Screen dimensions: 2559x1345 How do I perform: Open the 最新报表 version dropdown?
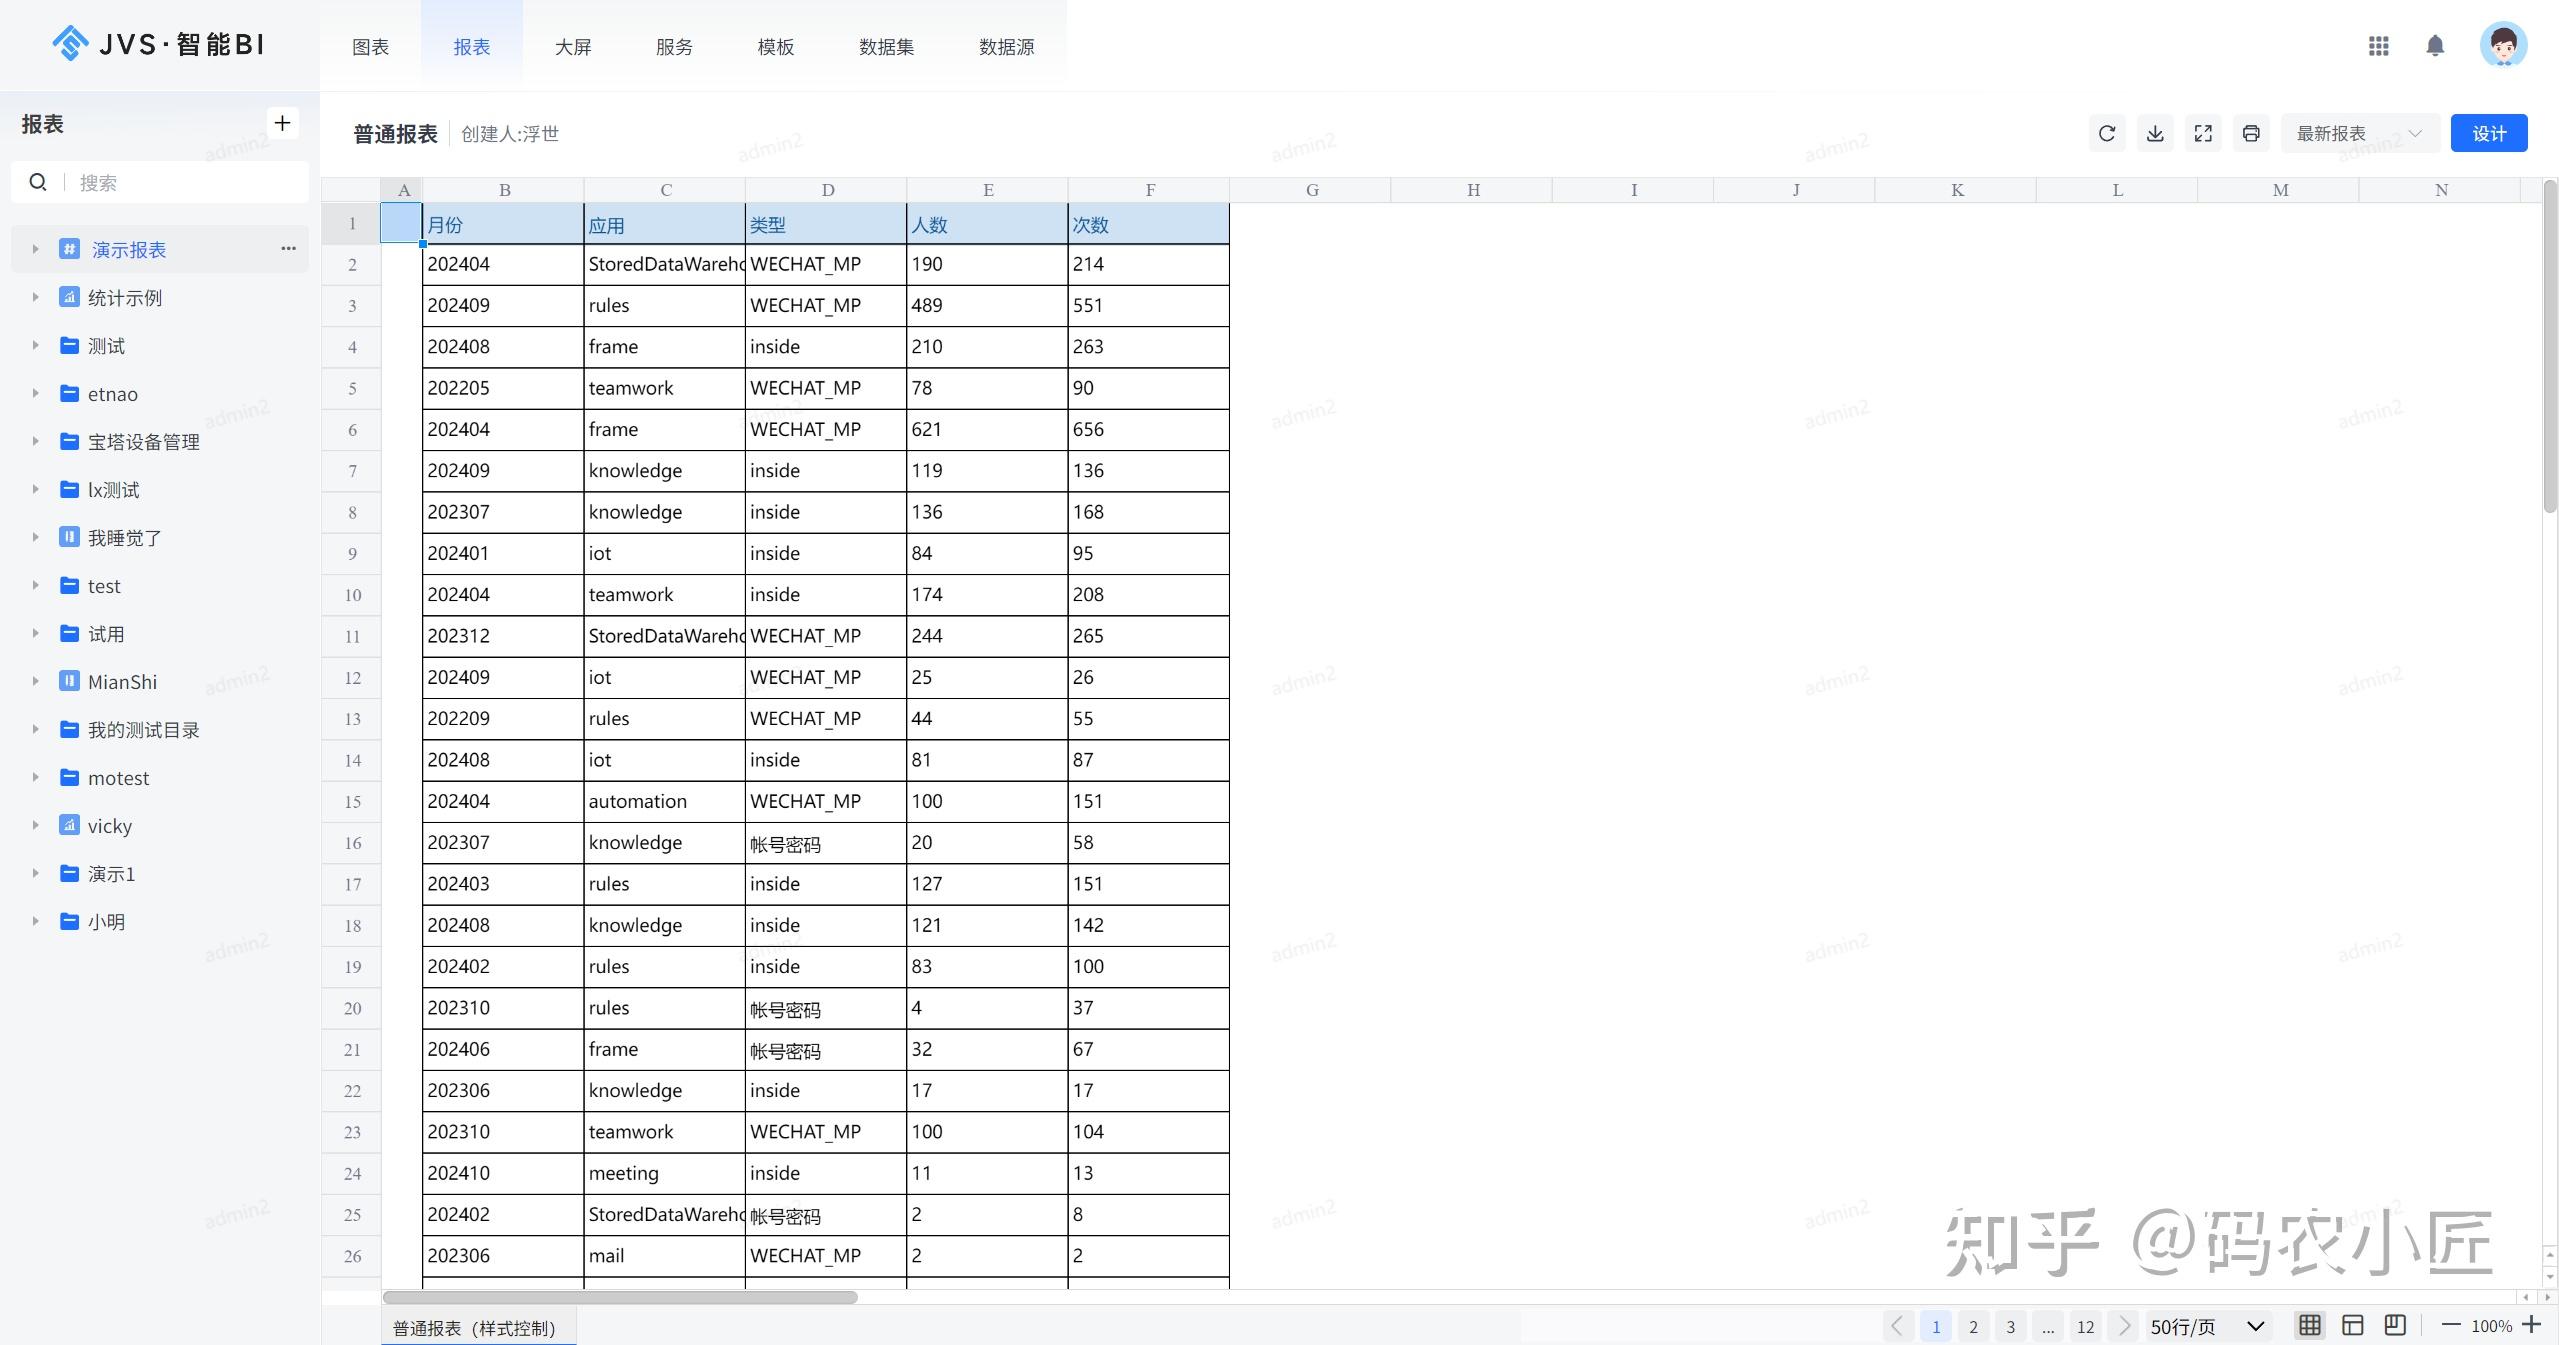tap(2359, 133)
